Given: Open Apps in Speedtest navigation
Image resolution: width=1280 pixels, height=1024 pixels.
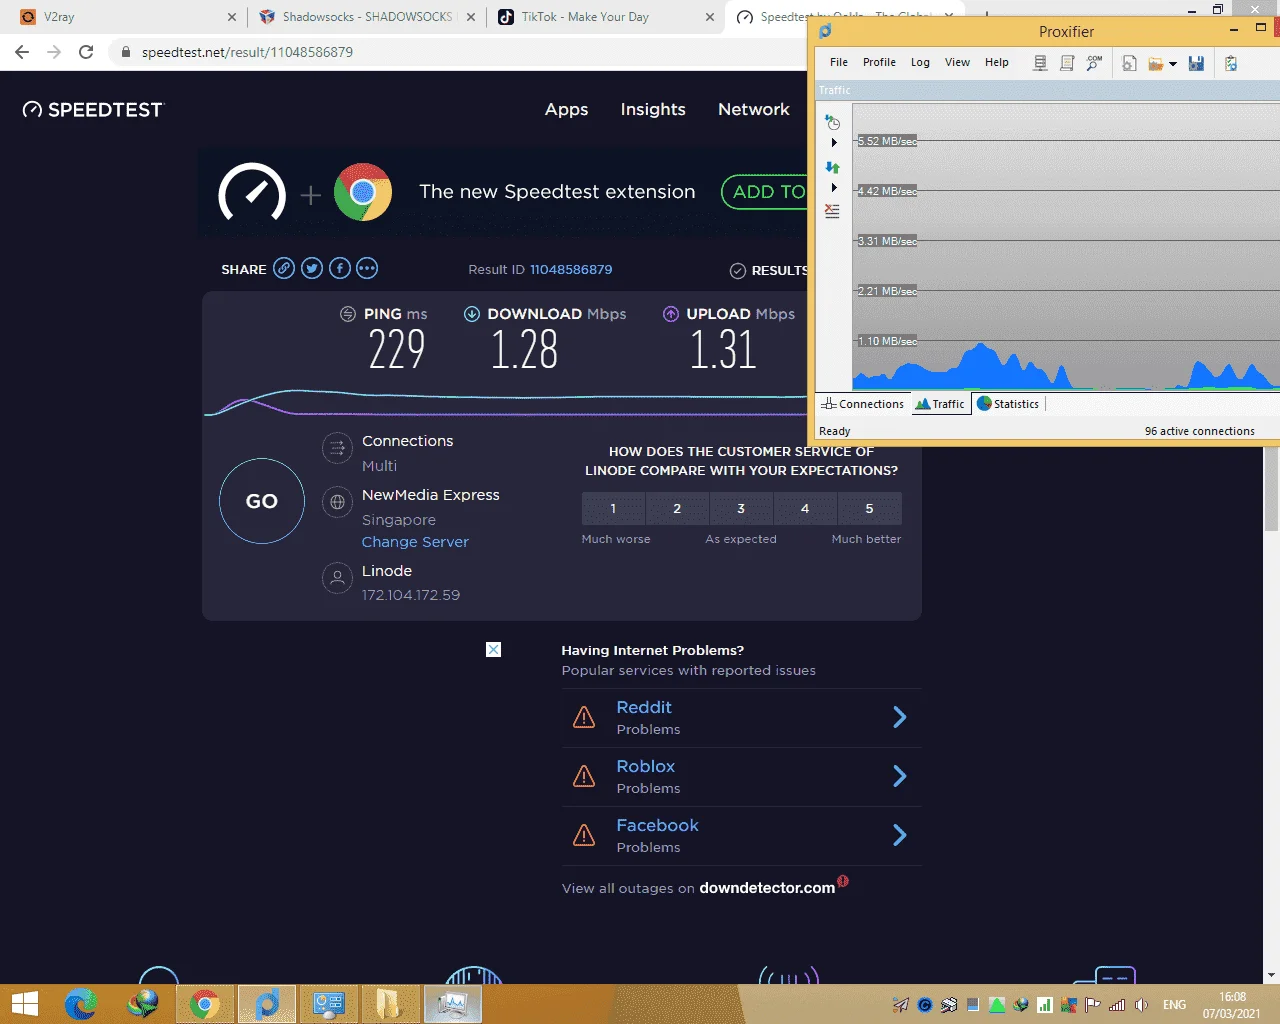Looking at the screenshot, I should 566,110.
